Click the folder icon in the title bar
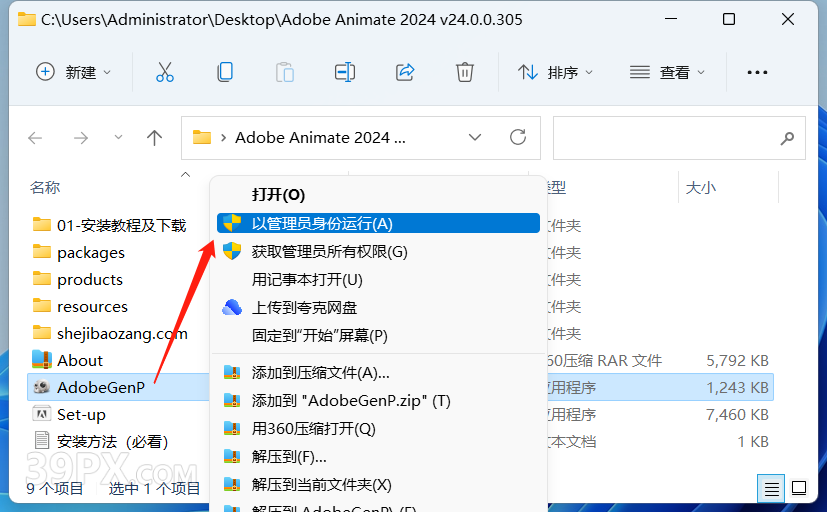The width and height of the screenshot is (827, 512). [x=26, y=20]
